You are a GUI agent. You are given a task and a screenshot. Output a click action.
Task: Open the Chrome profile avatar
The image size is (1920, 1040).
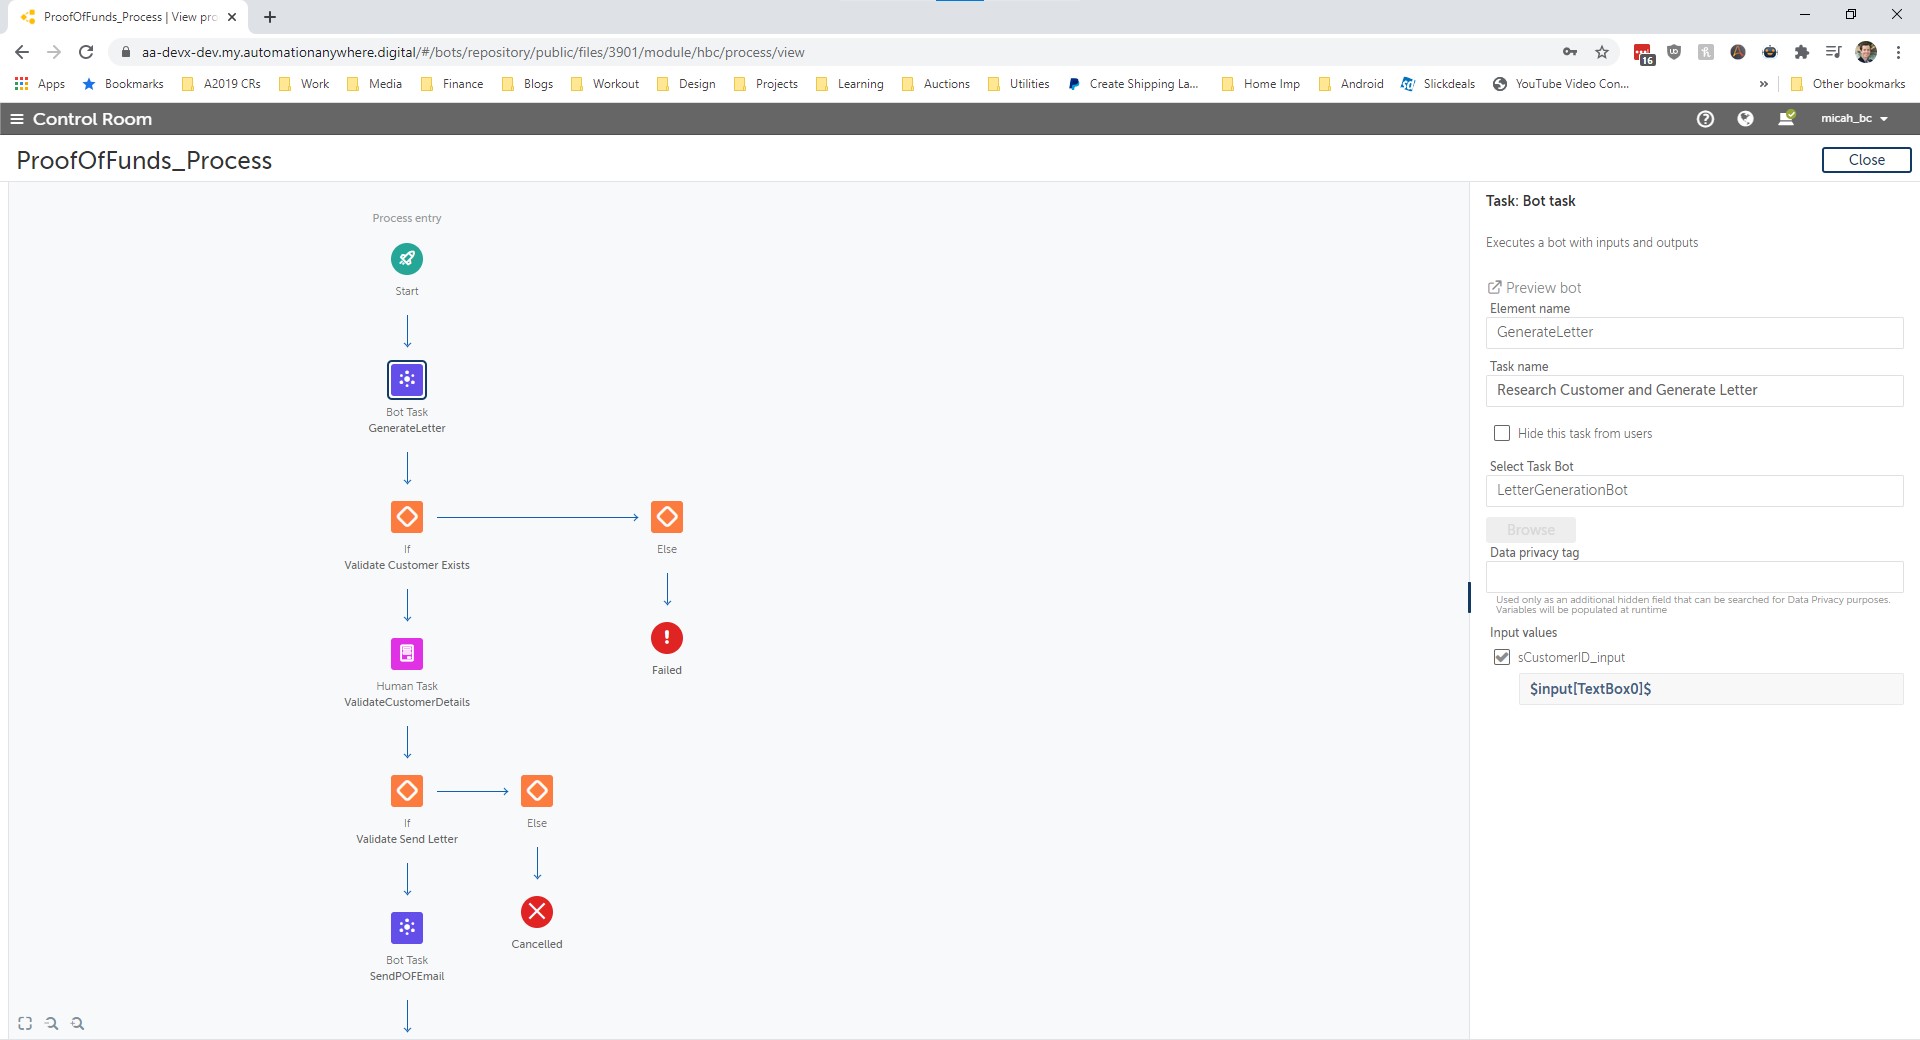pyautogui.click(x=1866, y=52)
